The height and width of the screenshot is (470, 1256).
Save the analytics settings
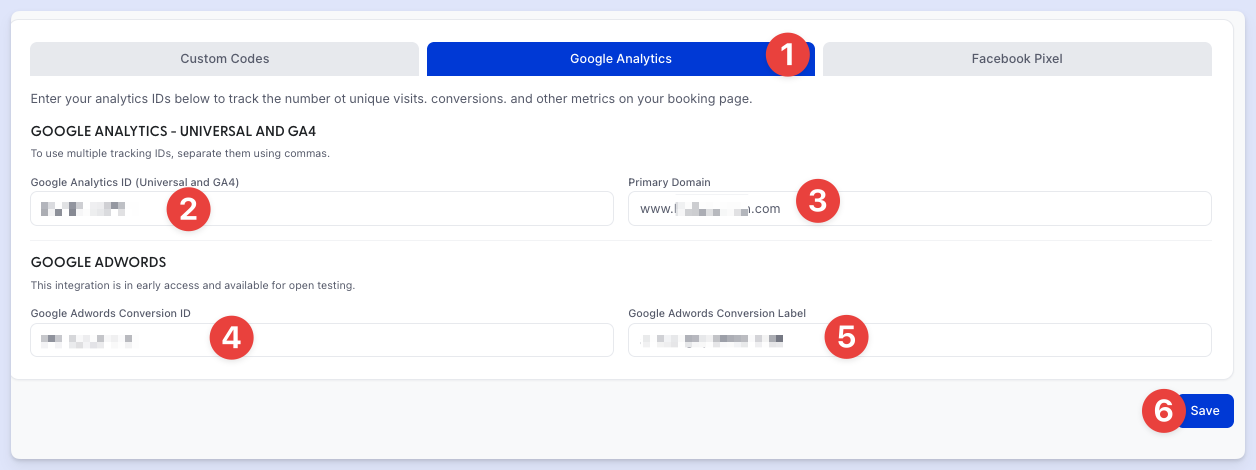click(1204, 411)
